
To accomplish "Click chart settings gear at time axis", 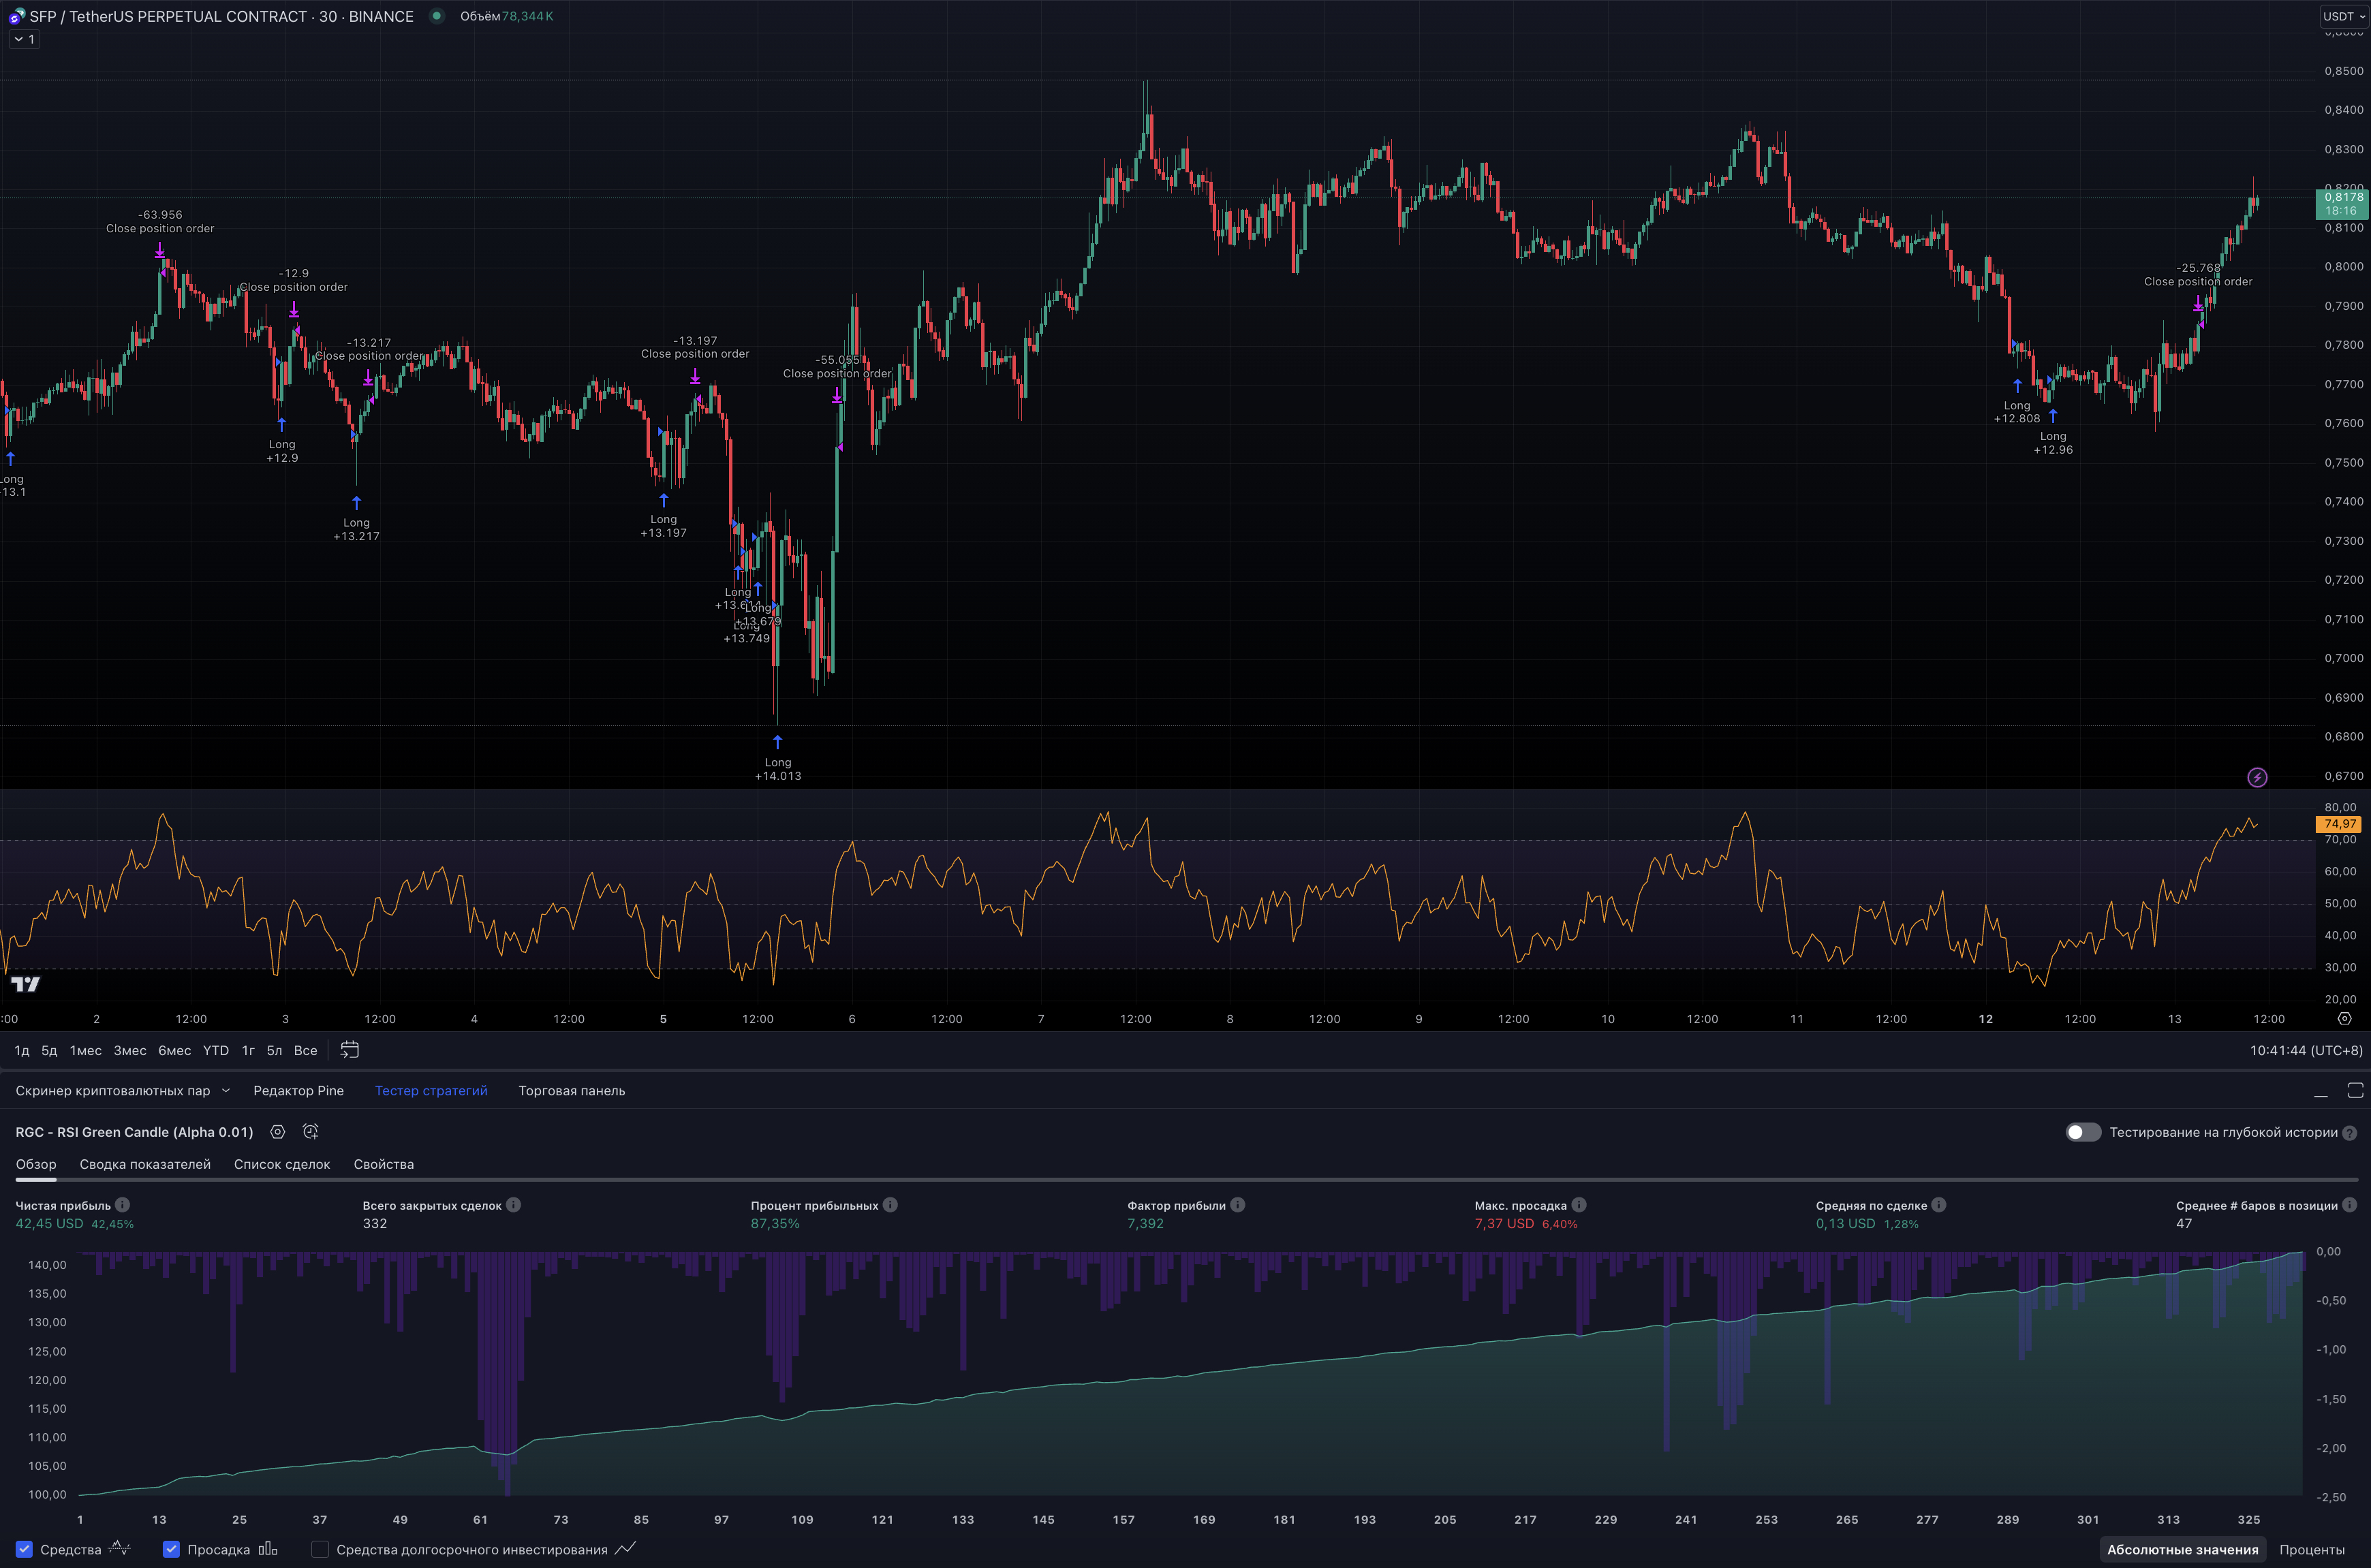I will point(2344,1018).
